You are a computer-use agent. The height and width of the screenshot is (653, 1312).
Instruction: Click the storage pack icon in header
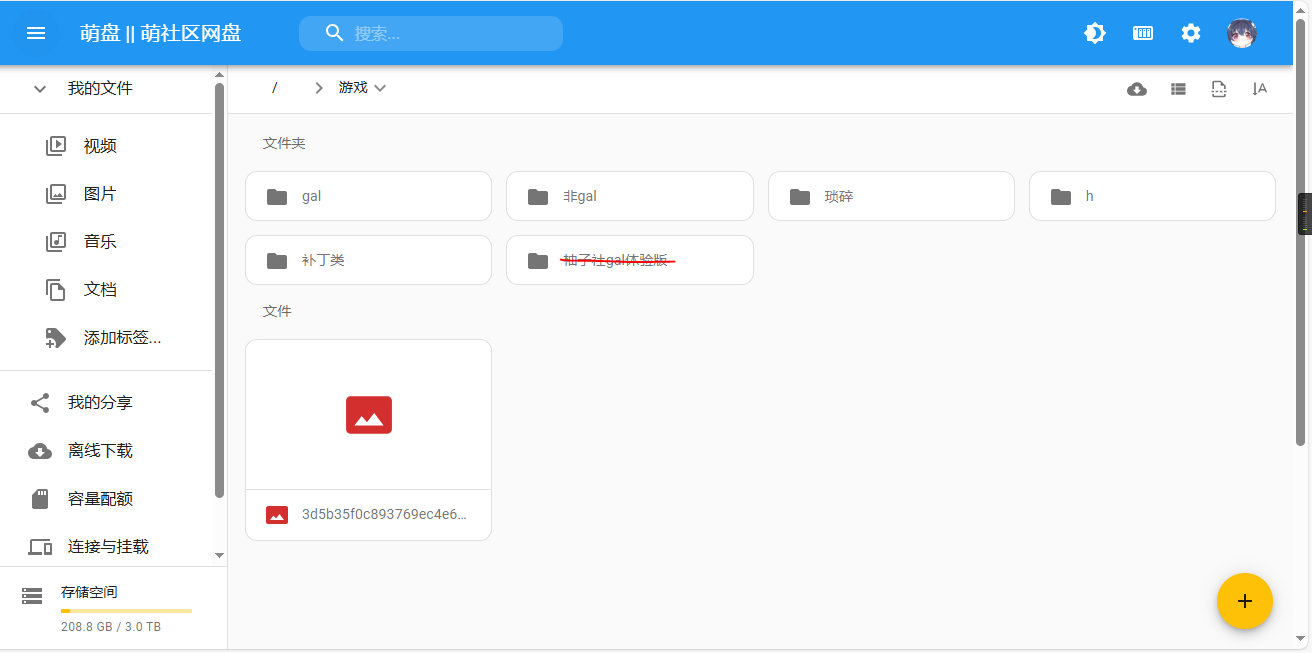1143,33
